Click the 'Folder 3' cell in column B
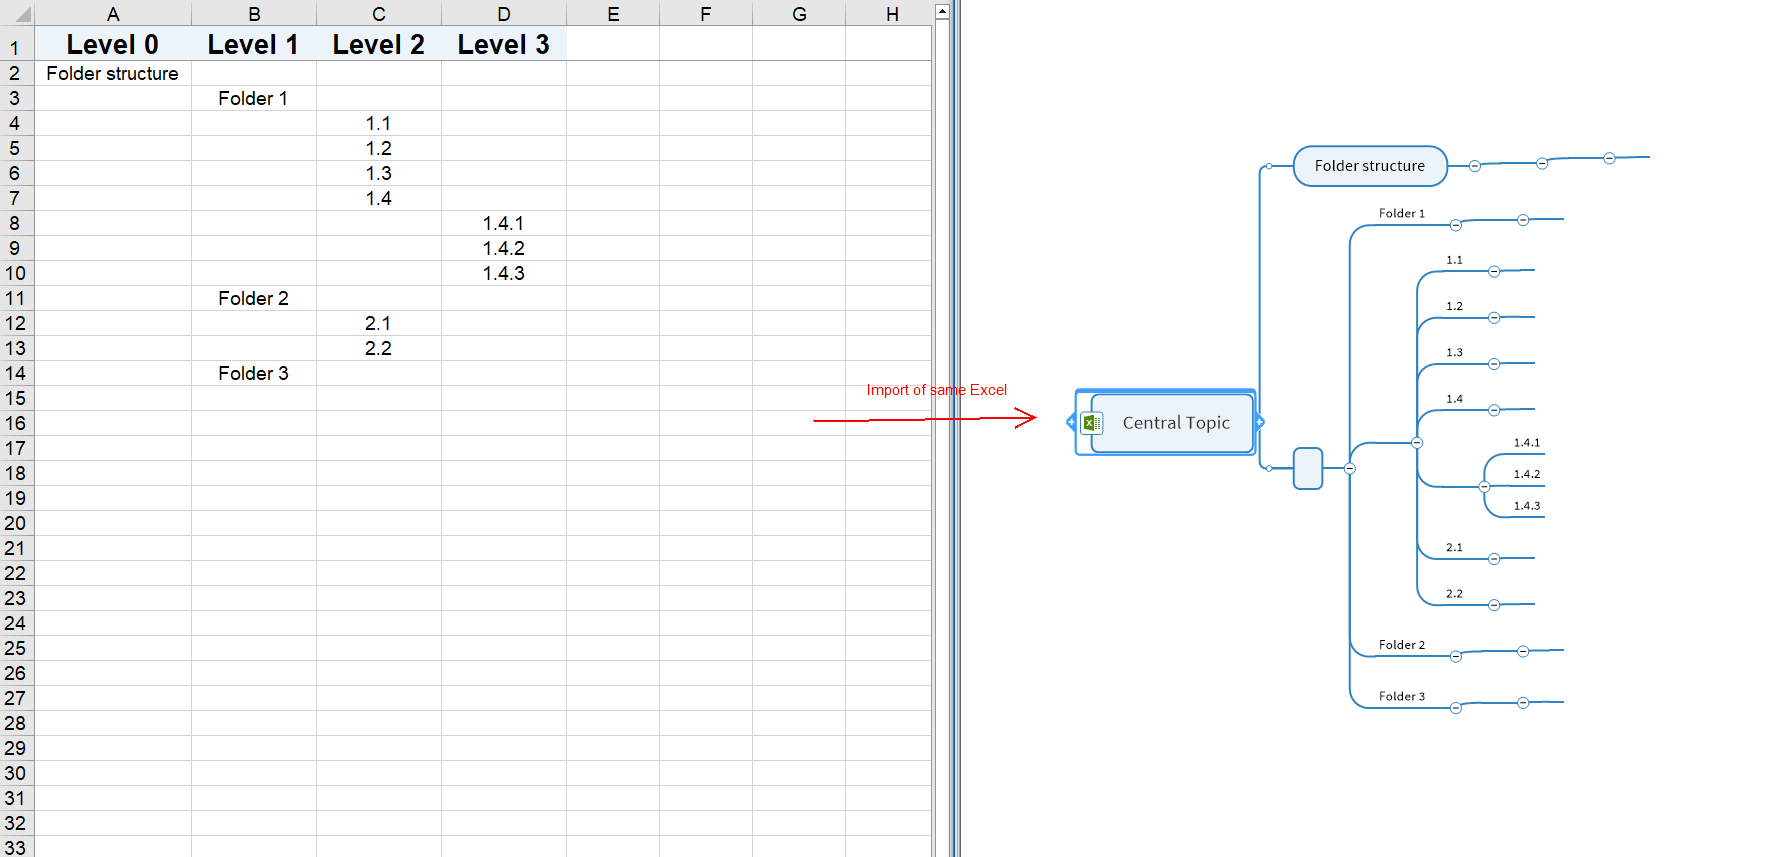Image resolution: width=1790 pixels, height=857 pixels. 254,373
